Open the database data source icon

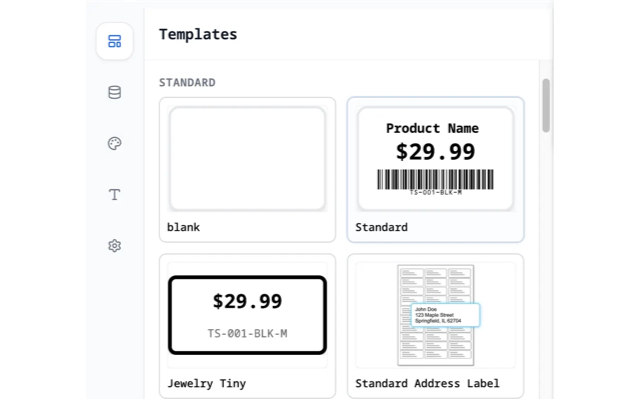pyautogui.click(x=114, y=93)
